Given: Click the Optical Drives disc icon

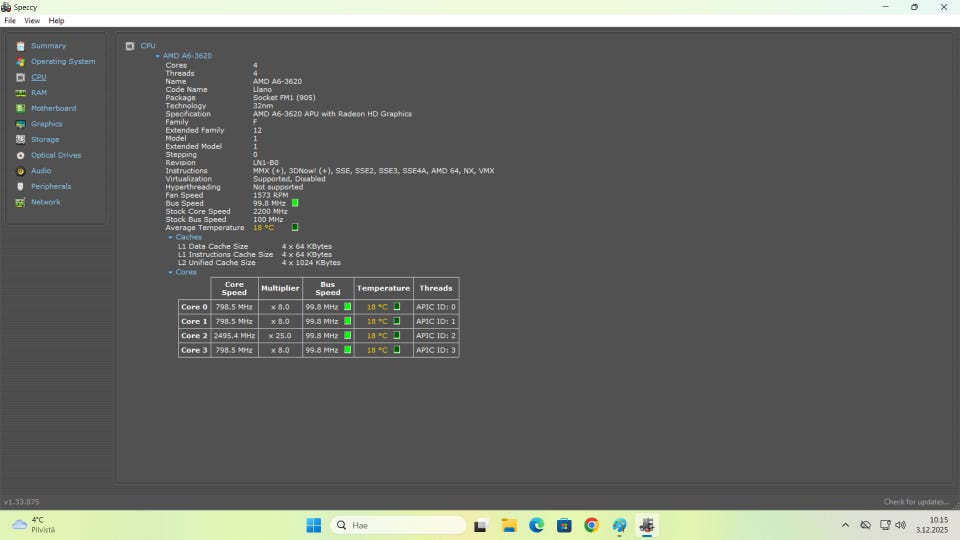Looking at the screenshot, I should (20, 156).
